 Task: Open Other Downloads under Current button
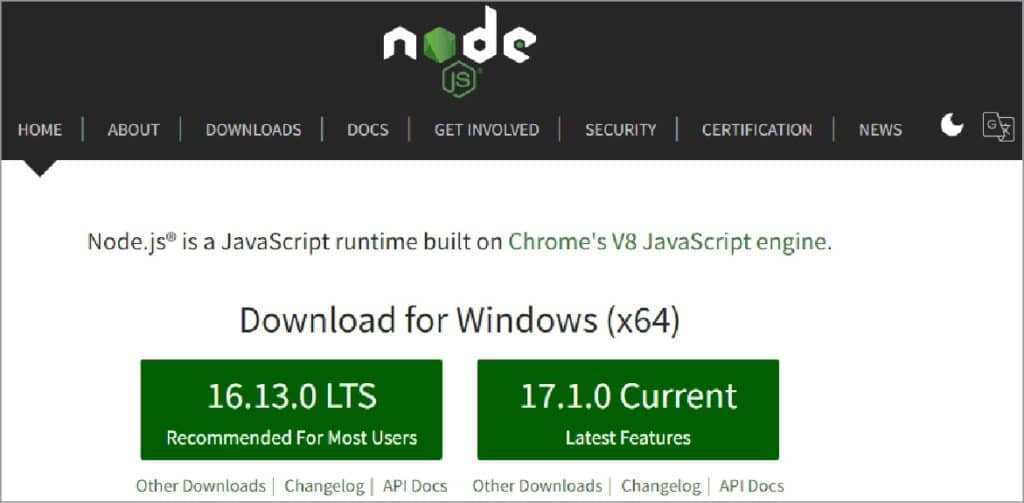click(537, 486)
